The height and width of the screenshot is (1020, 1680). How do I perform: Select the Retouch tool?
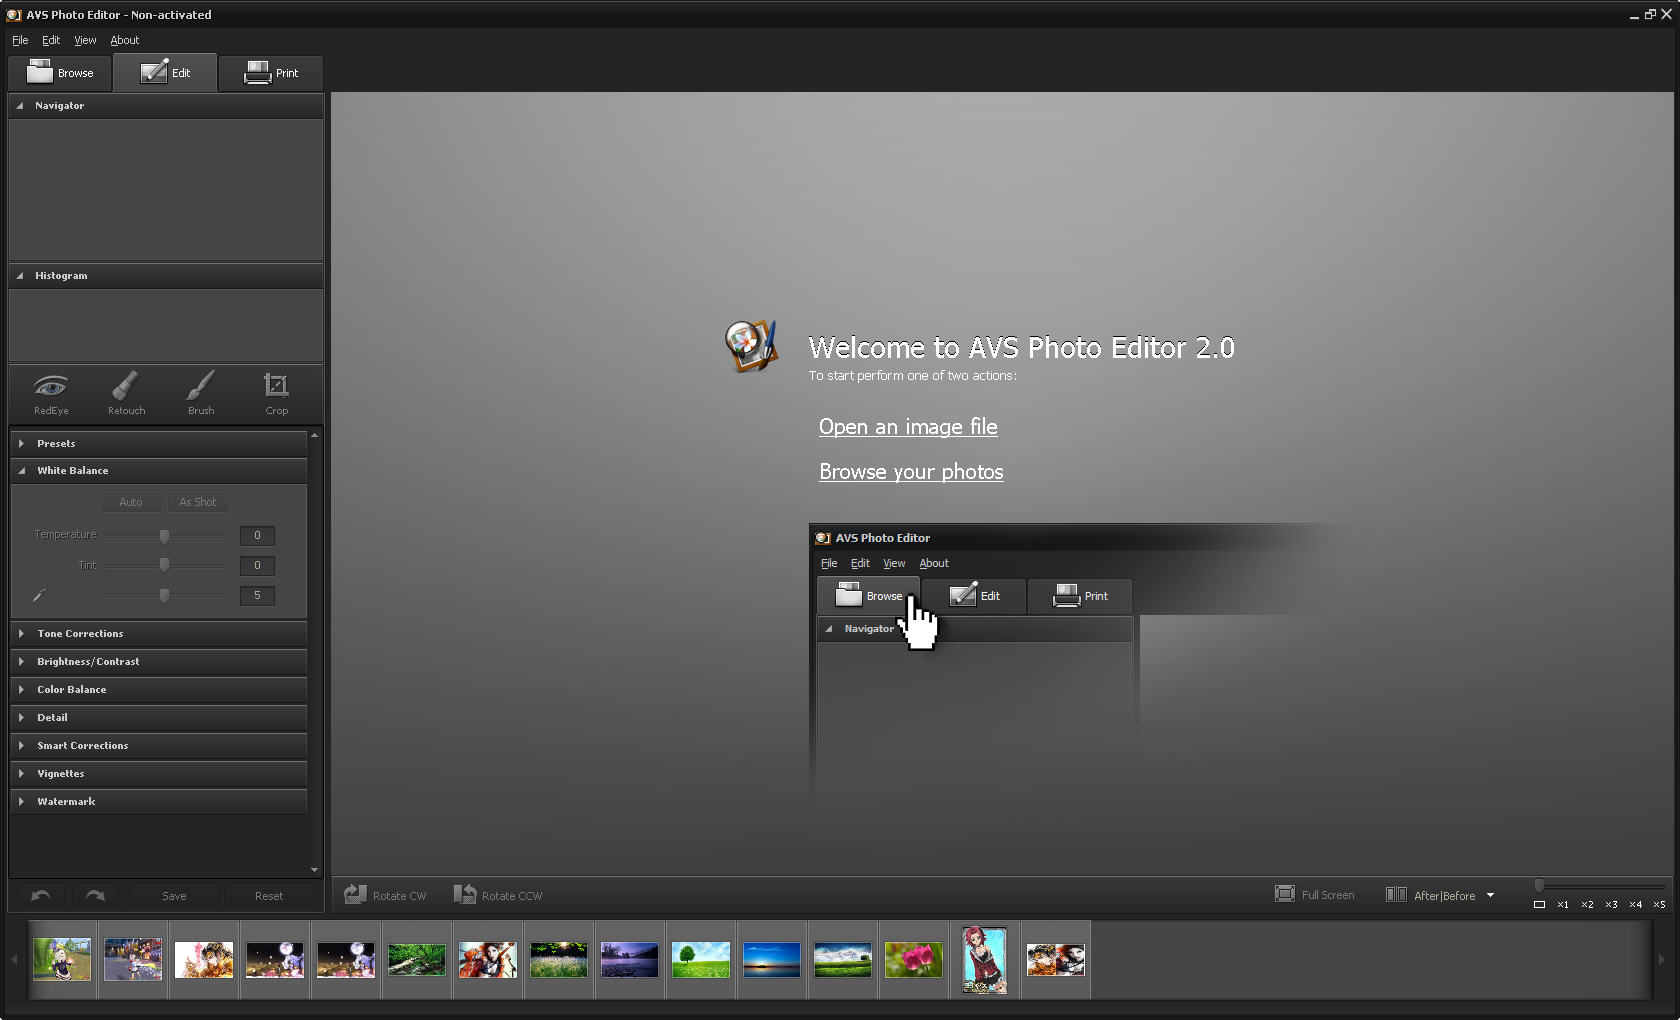[126, 394]
